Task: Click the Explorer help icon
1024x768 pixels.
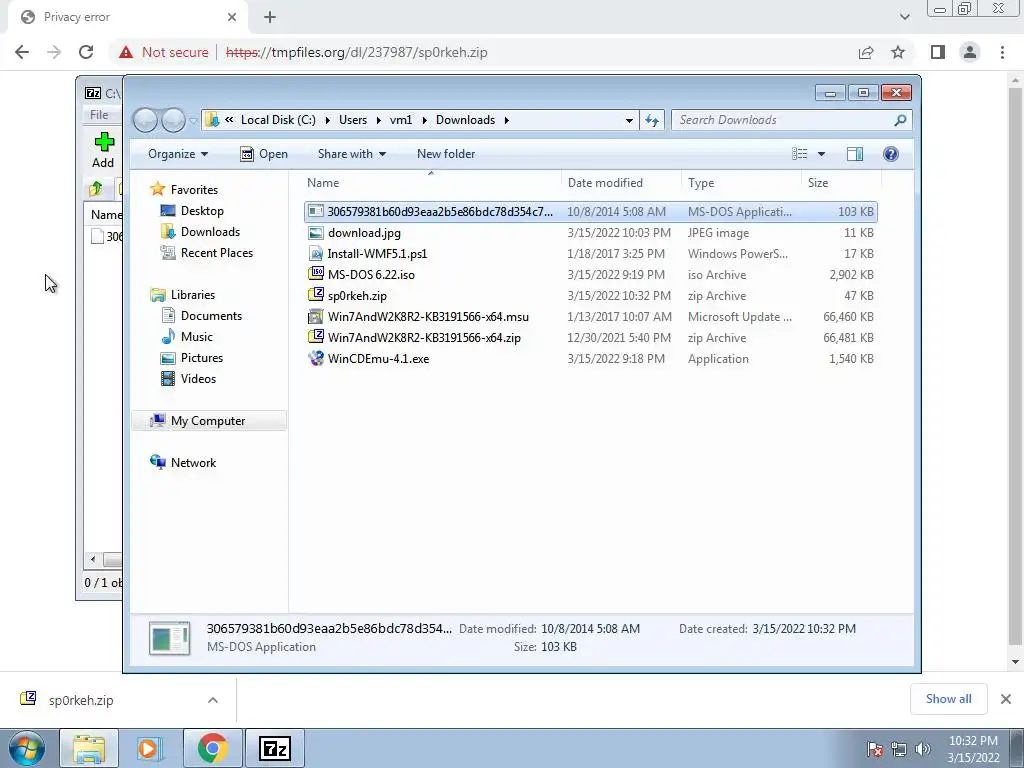Action: pos(890,153)
